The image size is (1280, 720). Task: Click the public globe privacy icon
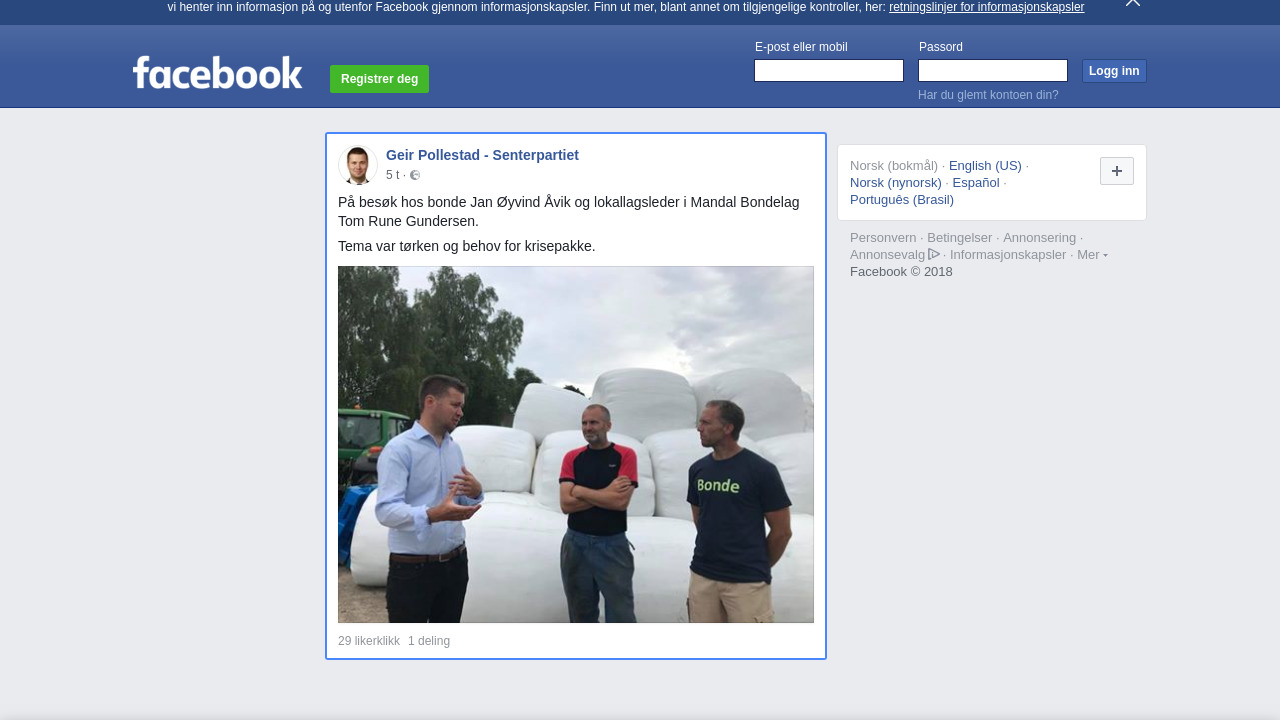(415, 175)
